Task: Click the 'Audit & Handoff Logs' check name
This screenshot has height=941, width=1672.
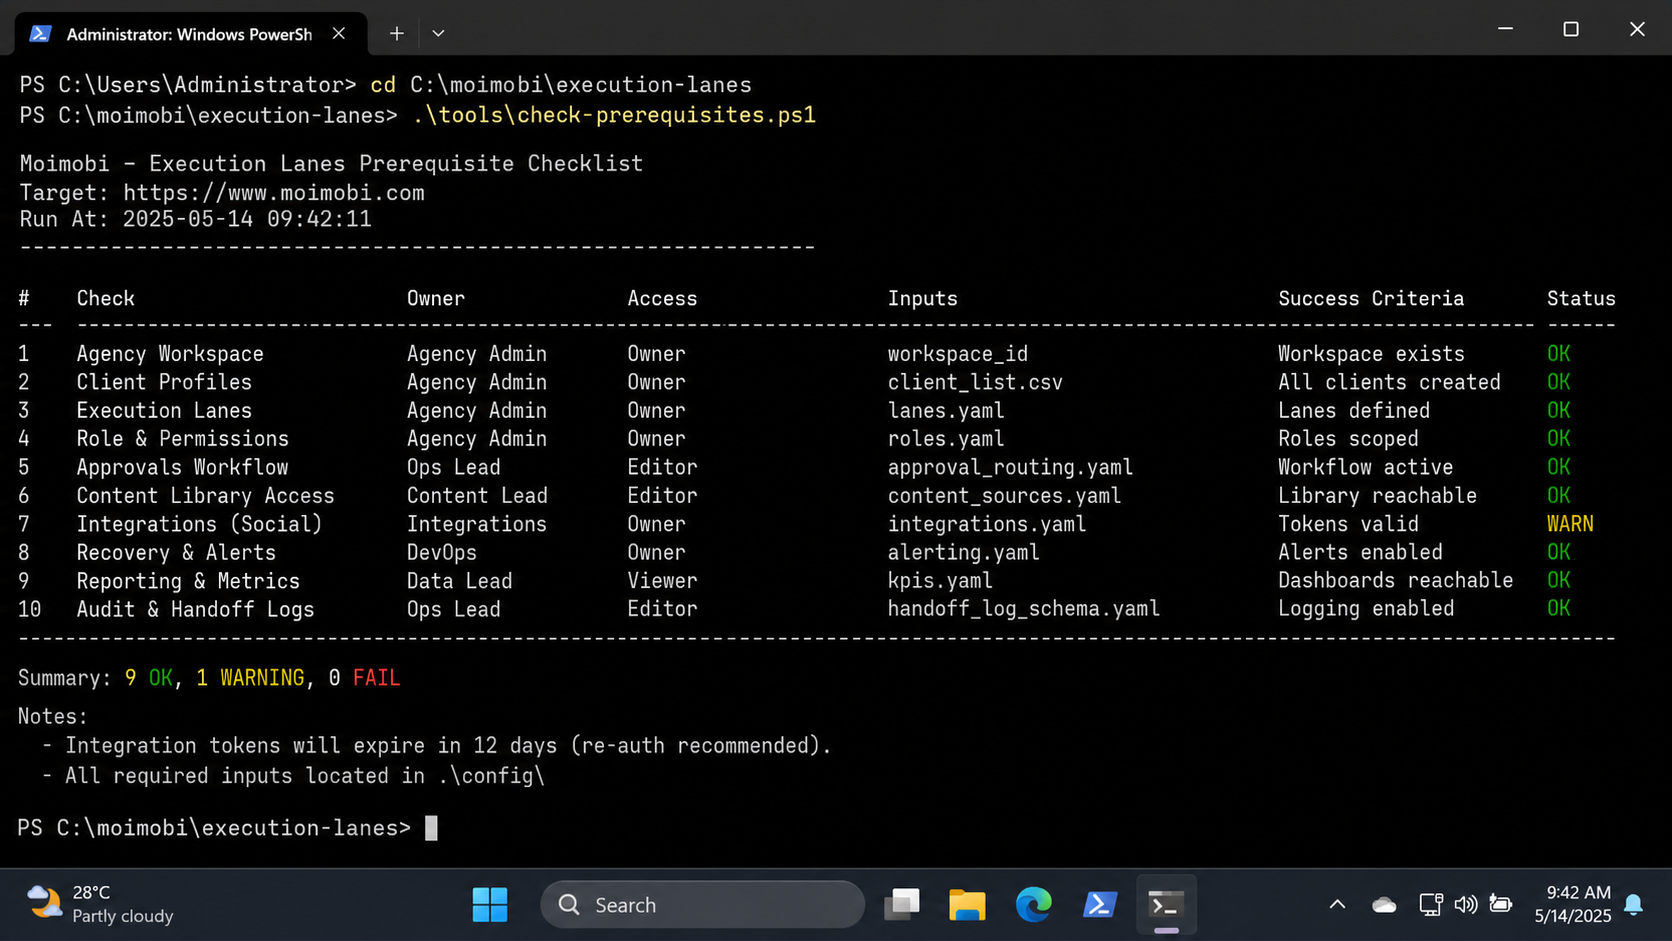Action: 195,609
